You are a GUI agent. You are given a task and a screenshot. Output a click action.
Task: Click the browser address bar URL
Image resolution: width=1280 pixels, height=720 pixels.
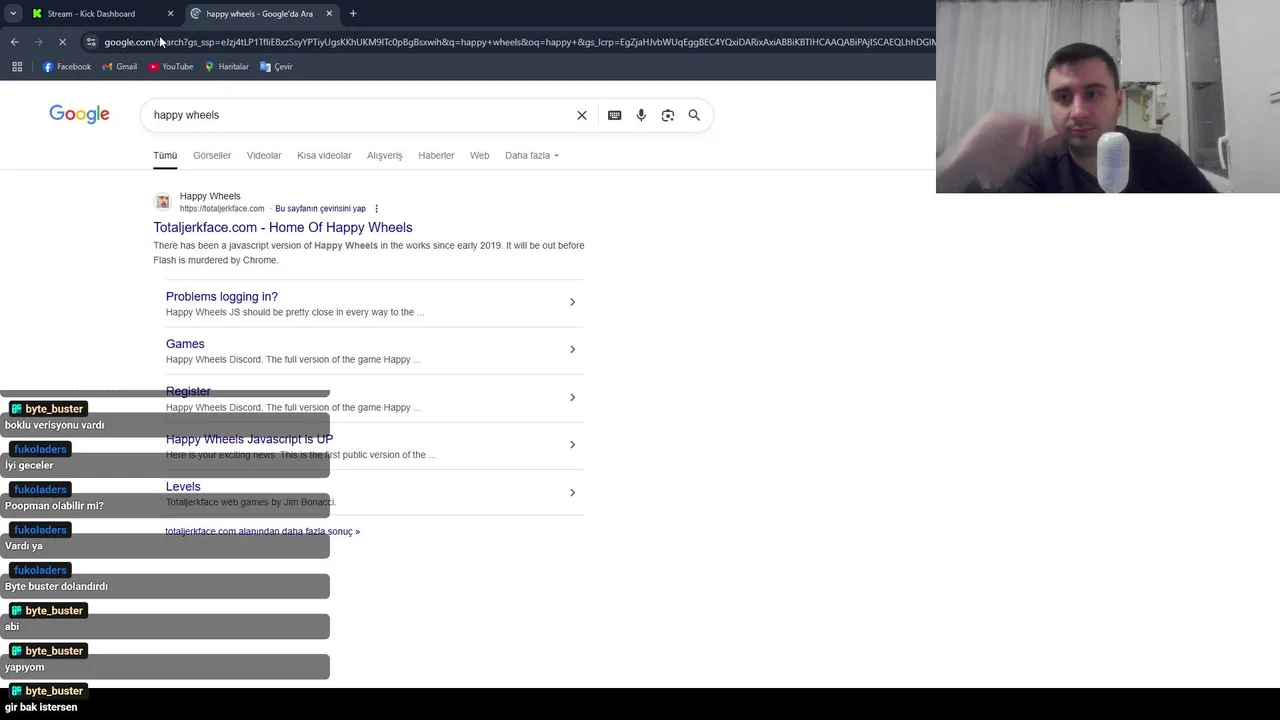[x=520, y=42]
